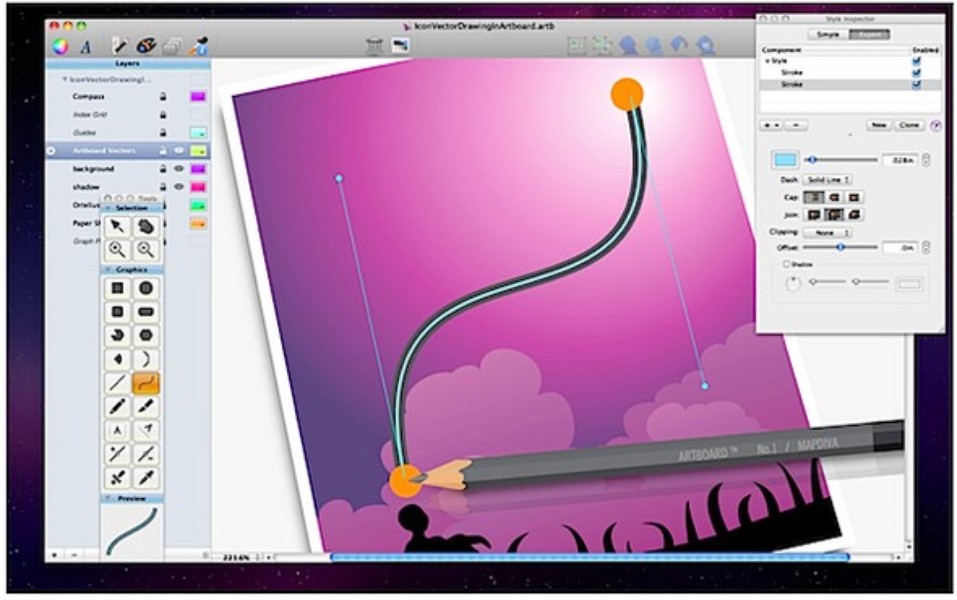
Task: Click the add layer plus button below Layers
Action: pos(54,555)
